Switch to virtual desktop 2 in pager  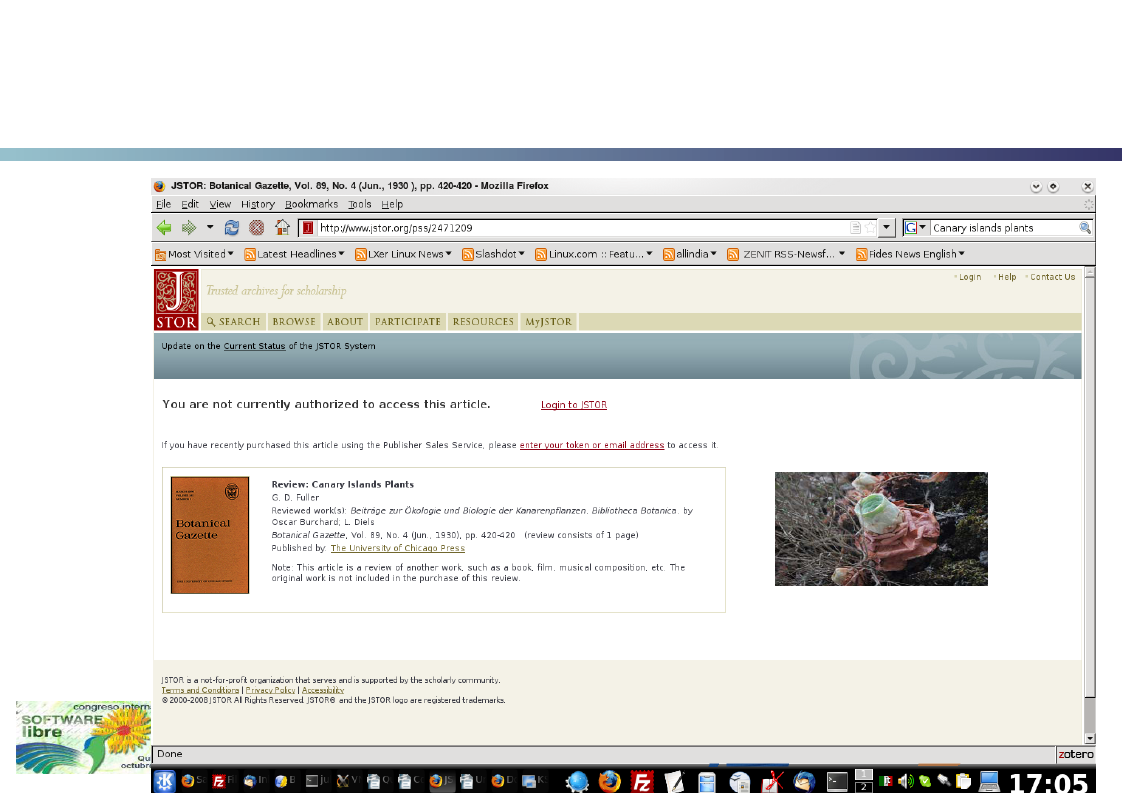(864, 787)
